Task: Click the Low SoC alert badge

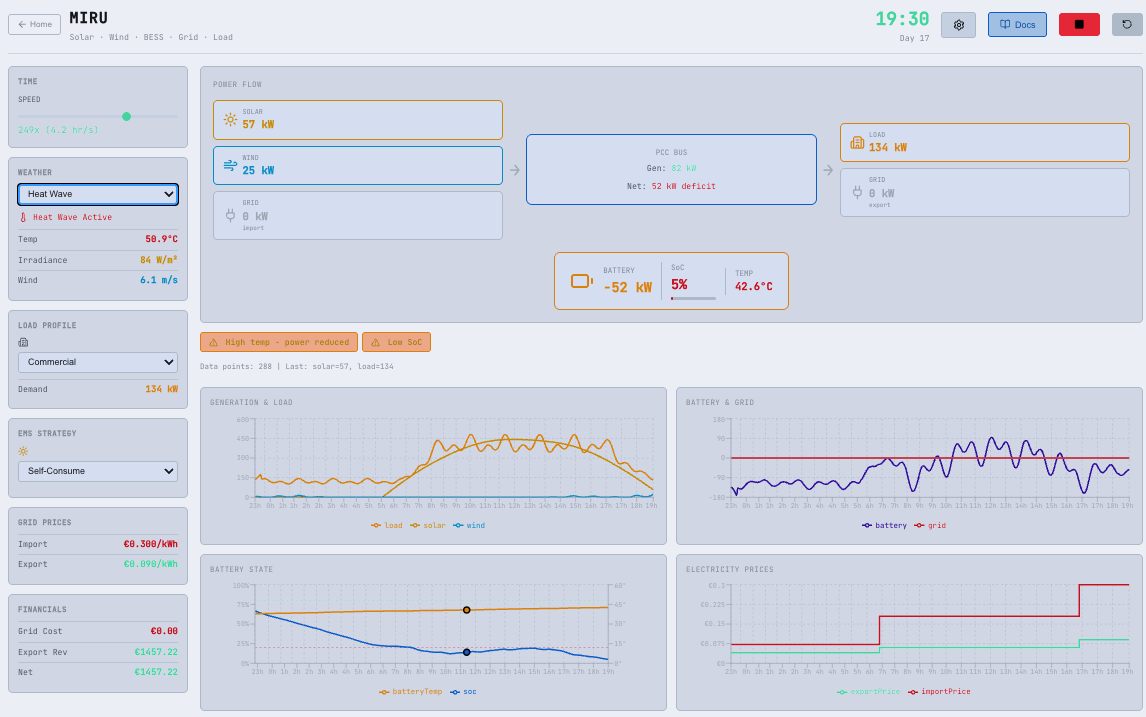Action: 396,342
